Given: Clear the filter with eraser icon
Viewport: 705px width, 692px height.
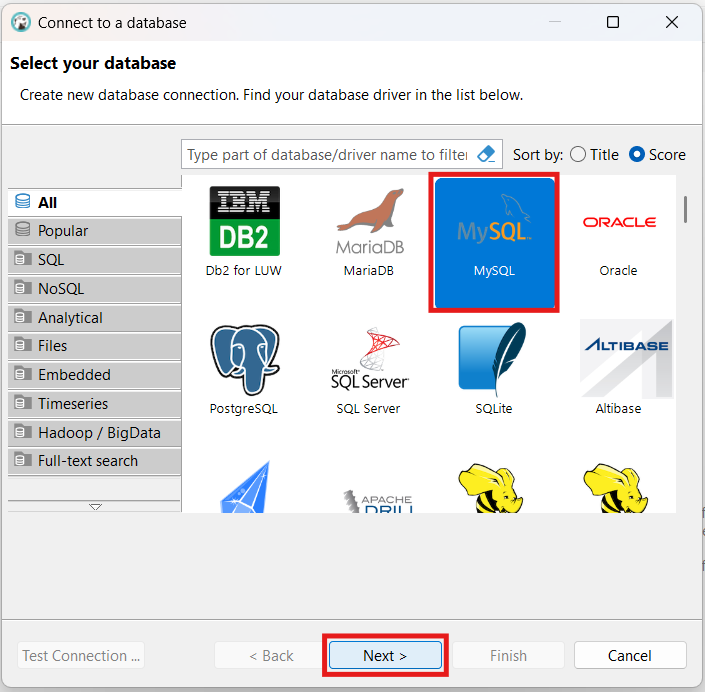Looking at the screenshot, I should coord(486,154).
